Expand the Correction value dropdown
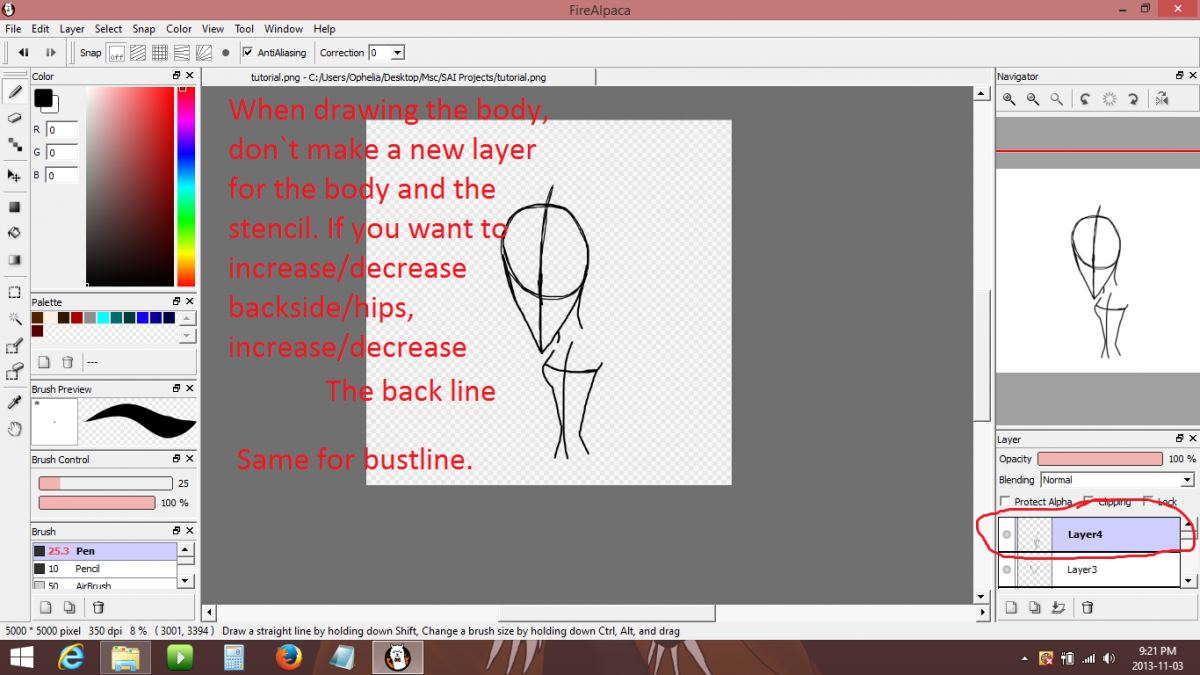This screenshot has width=1200, height=675. [x=397, y=52]
